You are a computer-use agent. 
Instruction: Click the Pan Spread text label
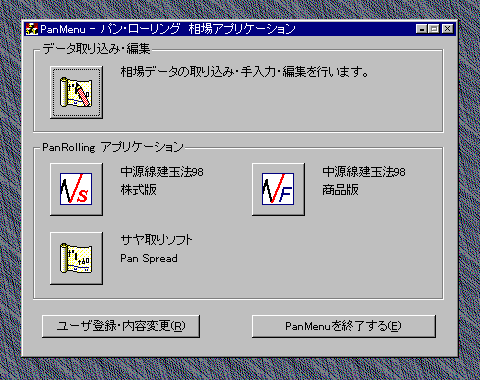pyautogui.click(x=149, y=258)
